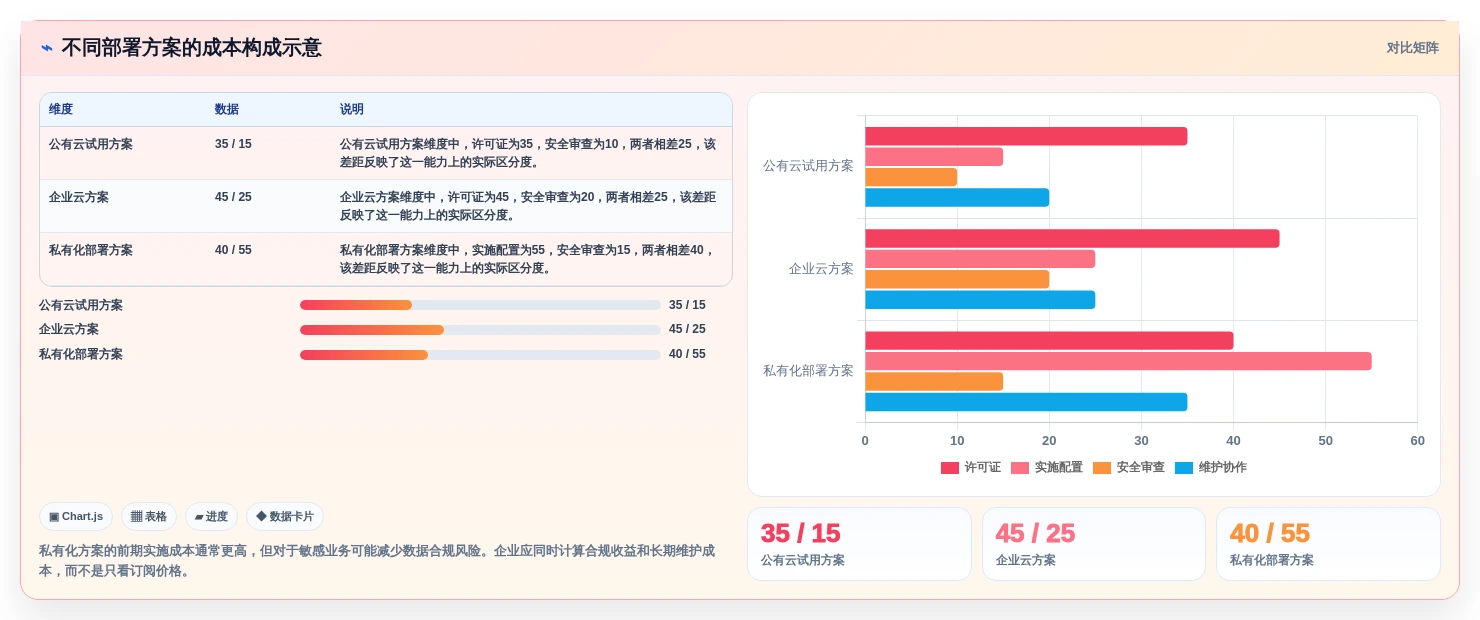Click the description text for 私有化部署方案 row

click(528, 259)
